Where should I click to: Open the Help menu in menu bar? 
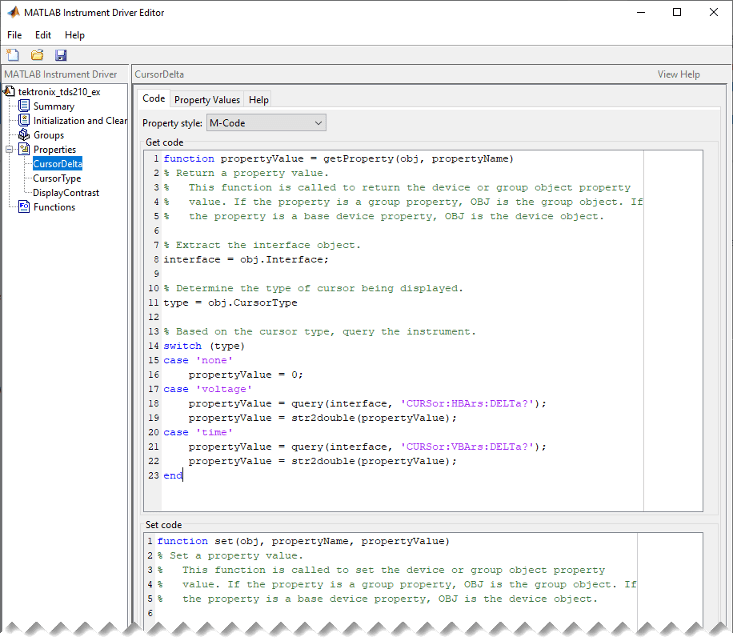click(75, 35)
